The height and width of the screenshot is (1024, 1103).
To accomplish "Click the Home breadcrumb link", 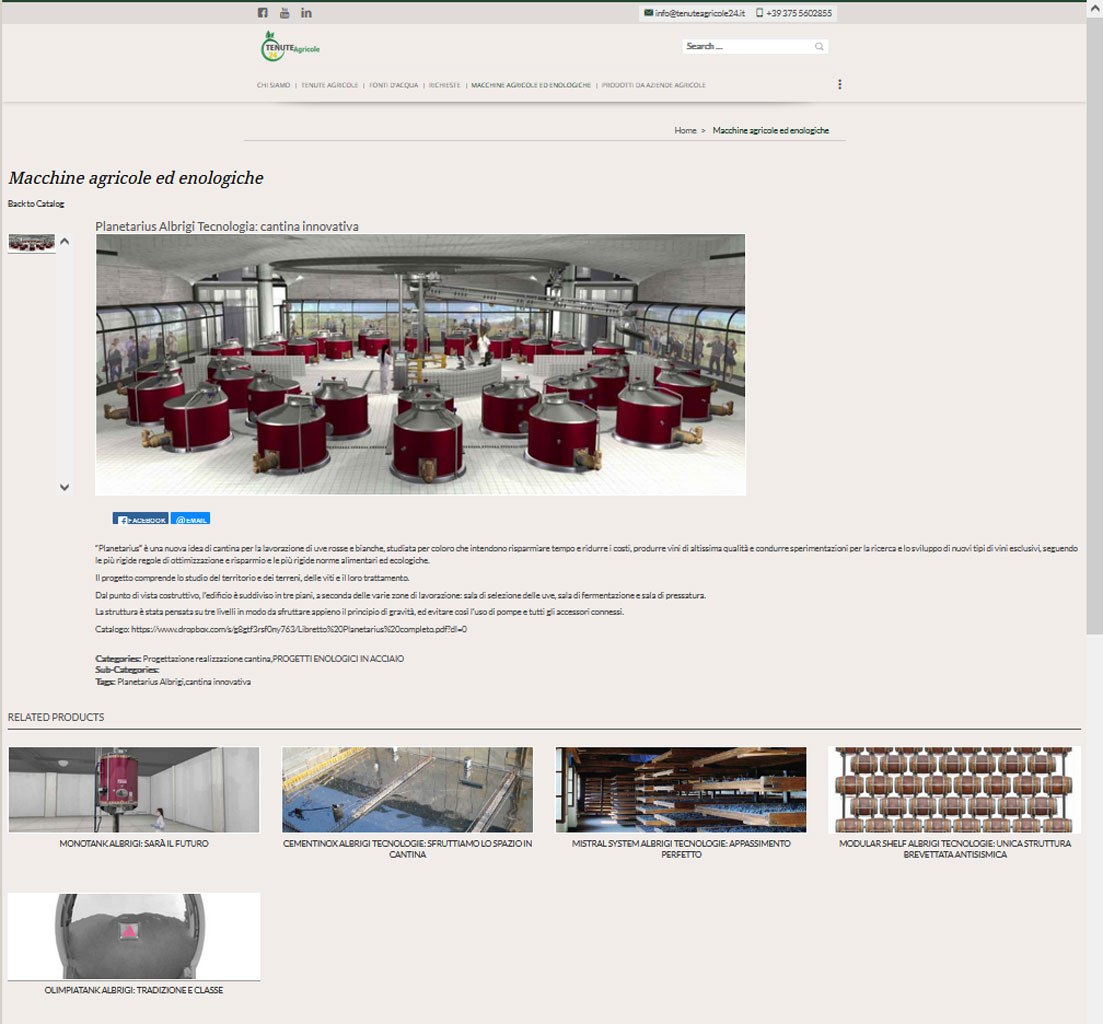I will pyautogui.click(x=685, y=131).
